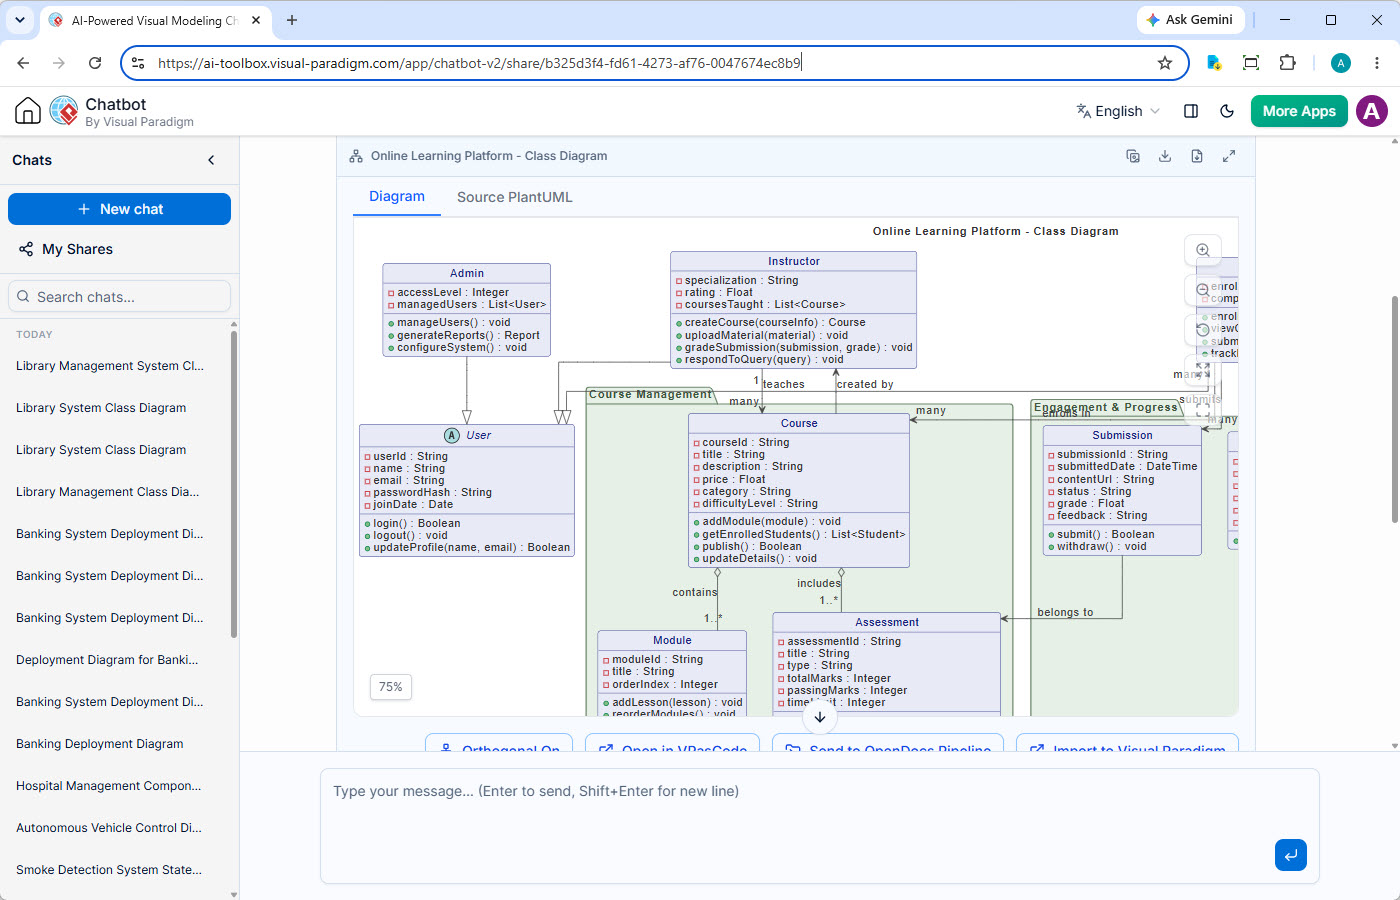This screenshot has height=900, width=1400.
Task: Focus the Search chats field
Action: point(119,296)
